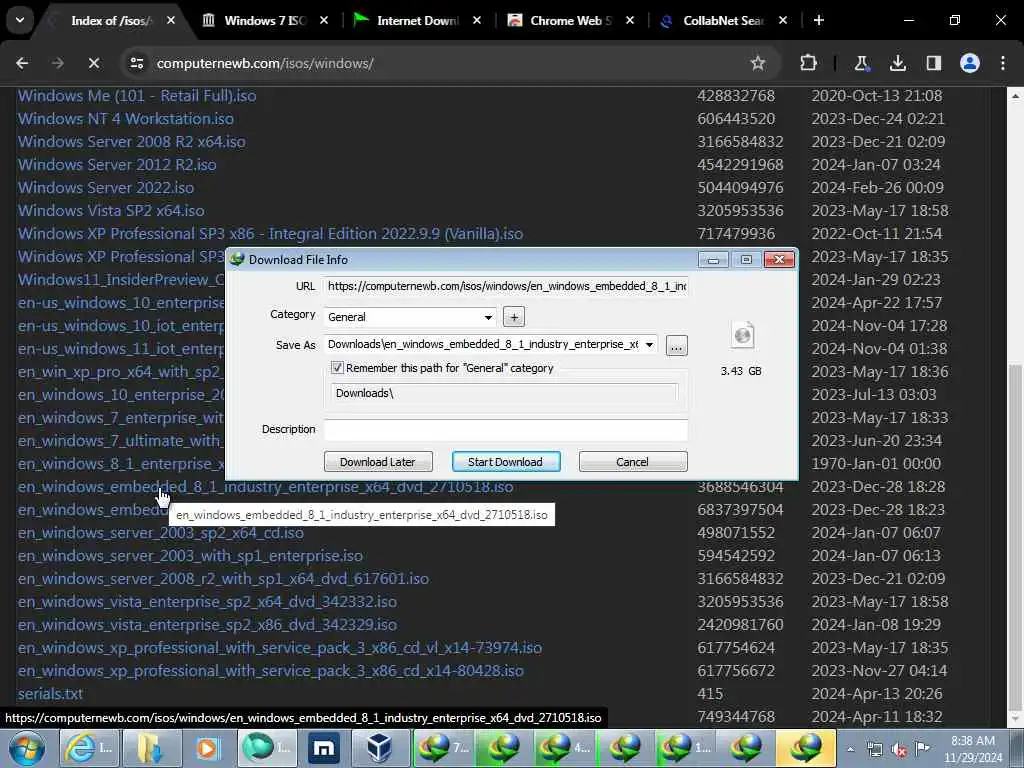Open the Chrome profile avatar

pos(969,63)
